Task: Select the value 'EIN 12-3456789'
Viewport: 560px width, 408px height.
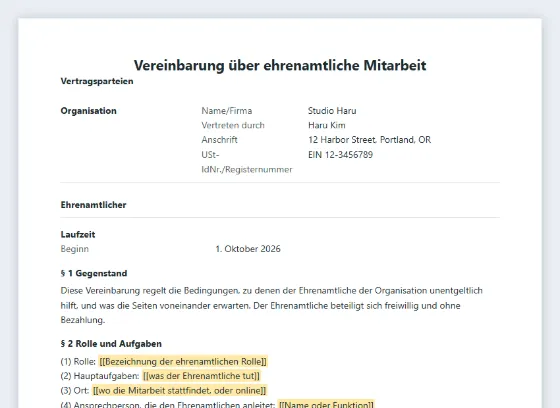Action: 340,155
